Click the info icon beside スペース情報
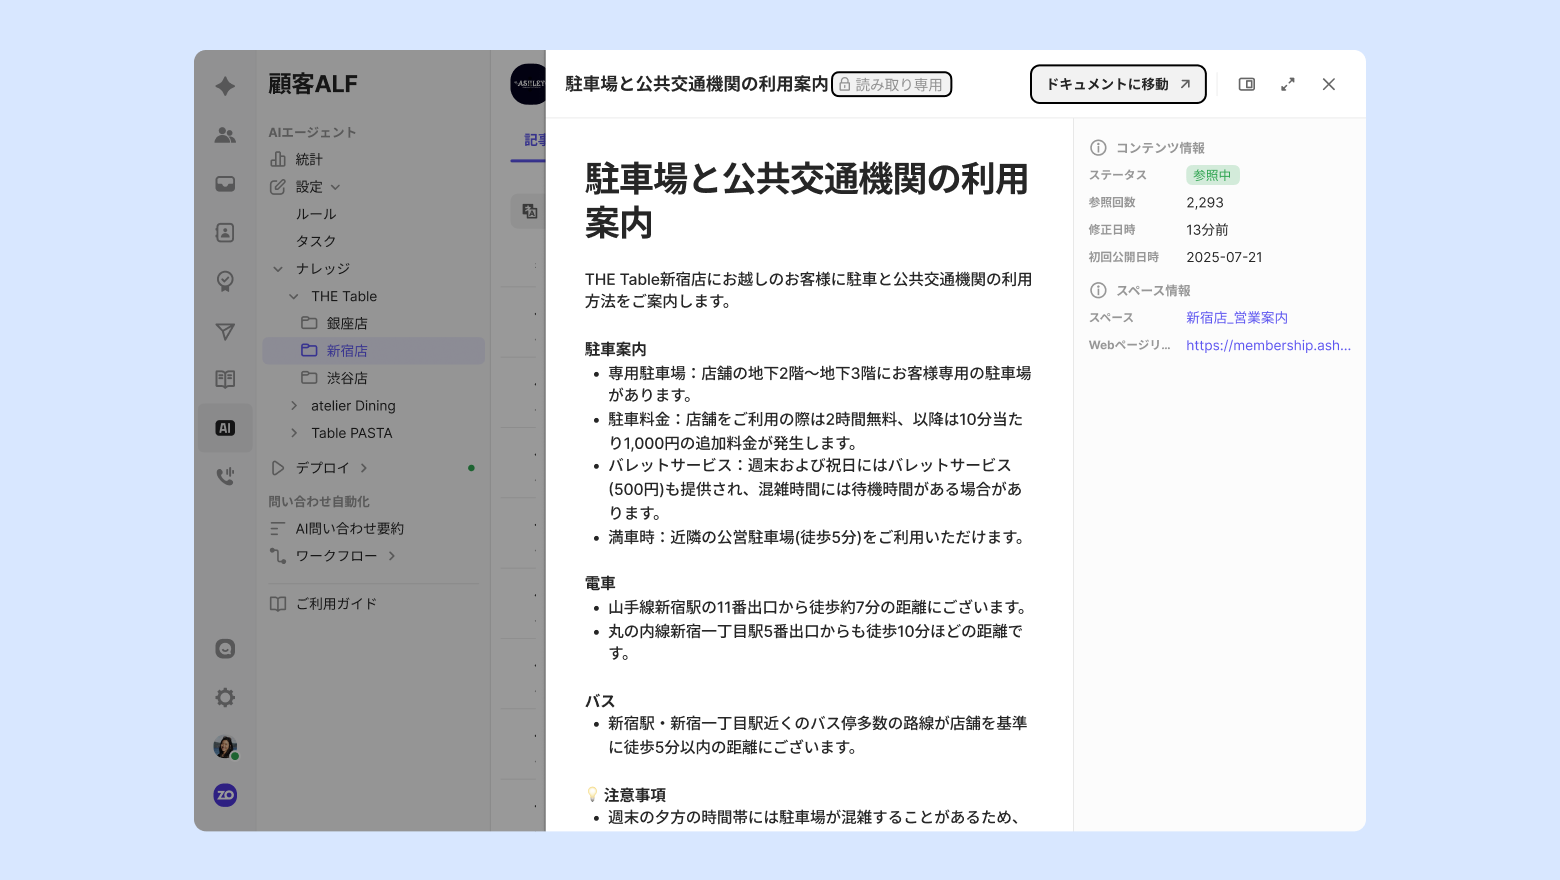Viewport: 1560px width, 880px height. tap(1098, 291)
